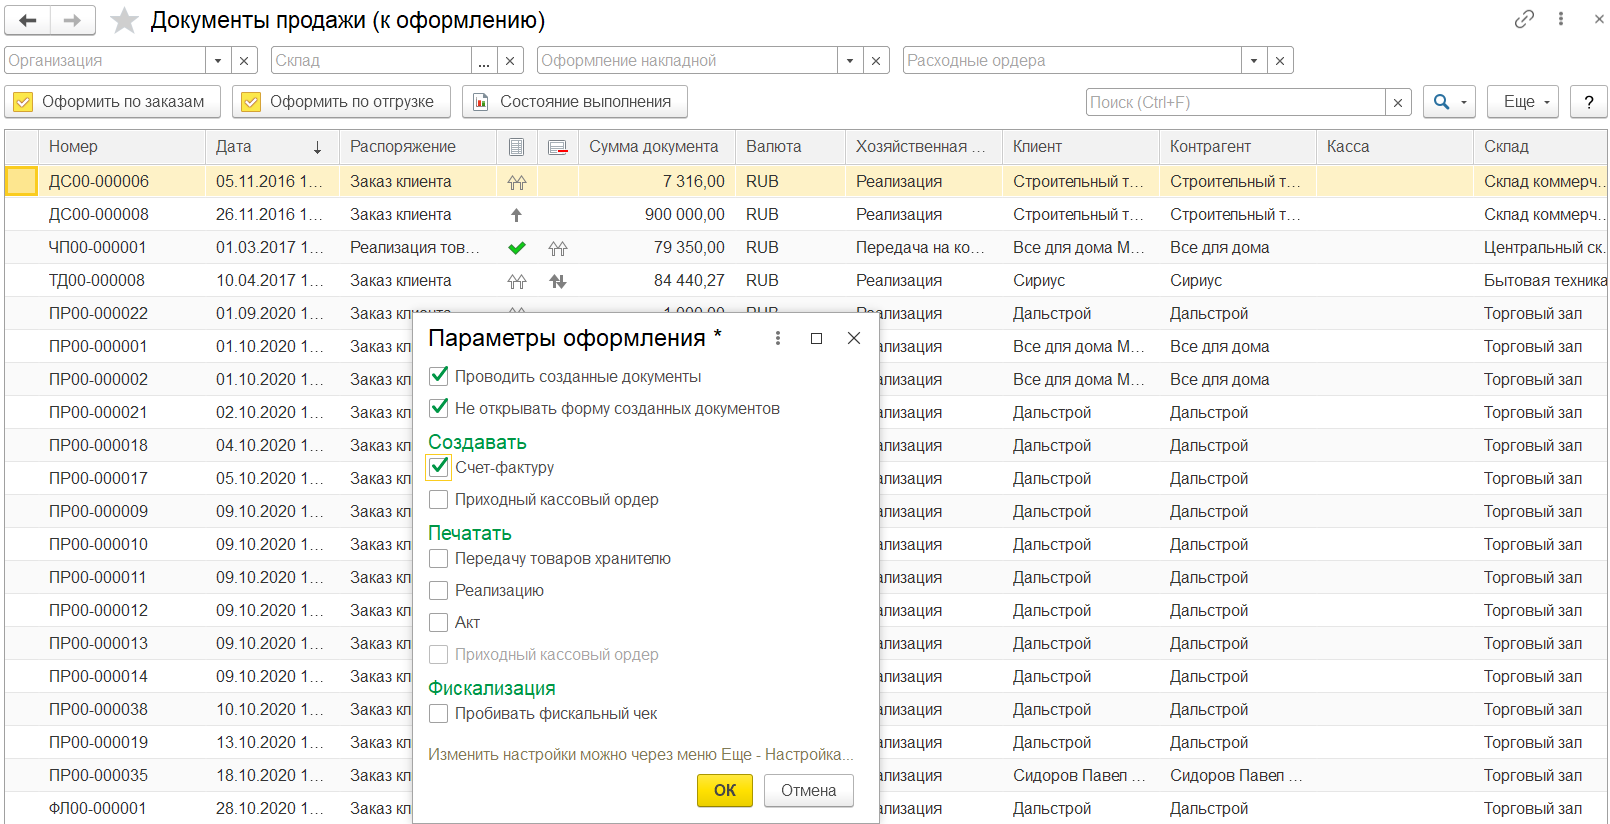Click the up-down arrows icon in row ТД00-000008
This screenshot has width=1610, height=824.
[558, 281]
